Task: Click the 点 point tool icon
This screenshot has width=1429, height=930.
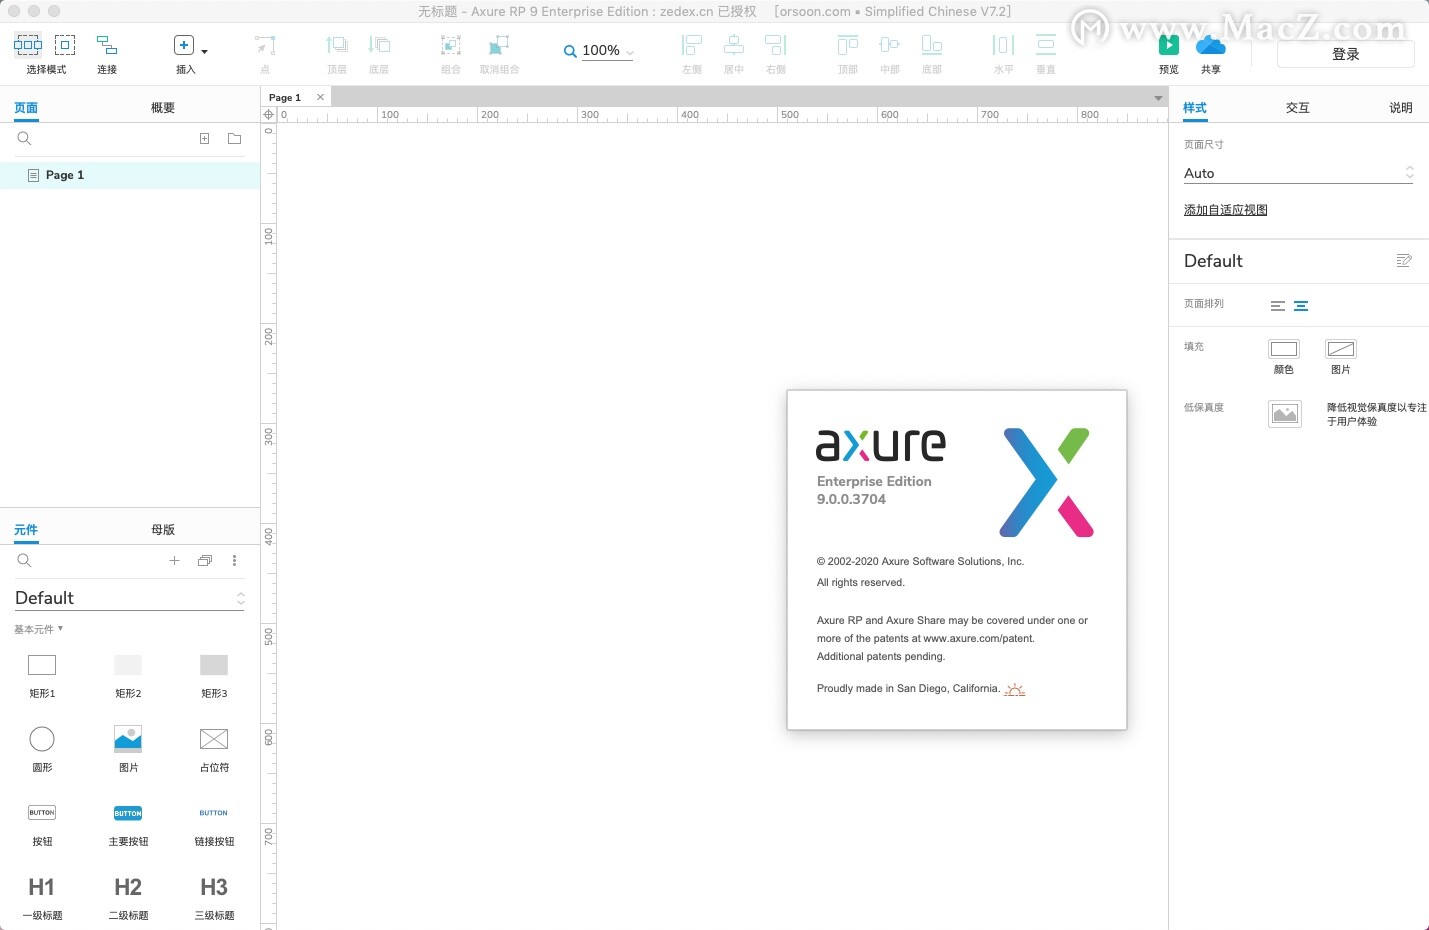Action: coord(265,45)
